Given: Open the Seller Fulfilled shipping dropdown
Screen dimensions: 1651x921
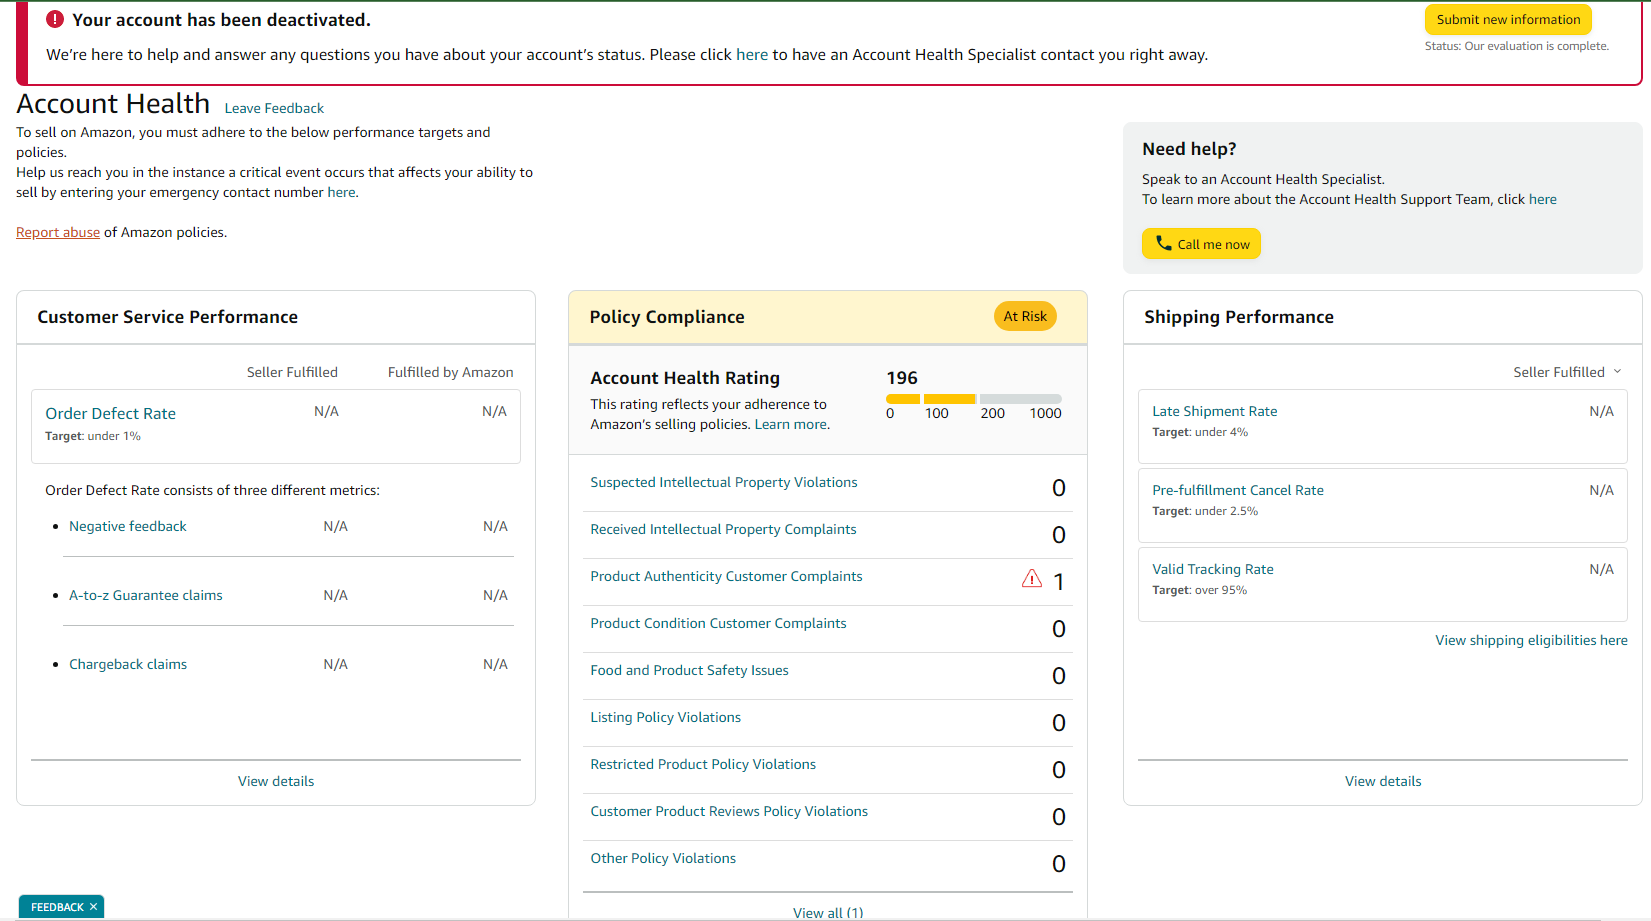Looking at the screenshot, I should click(x=1567, y=372).
